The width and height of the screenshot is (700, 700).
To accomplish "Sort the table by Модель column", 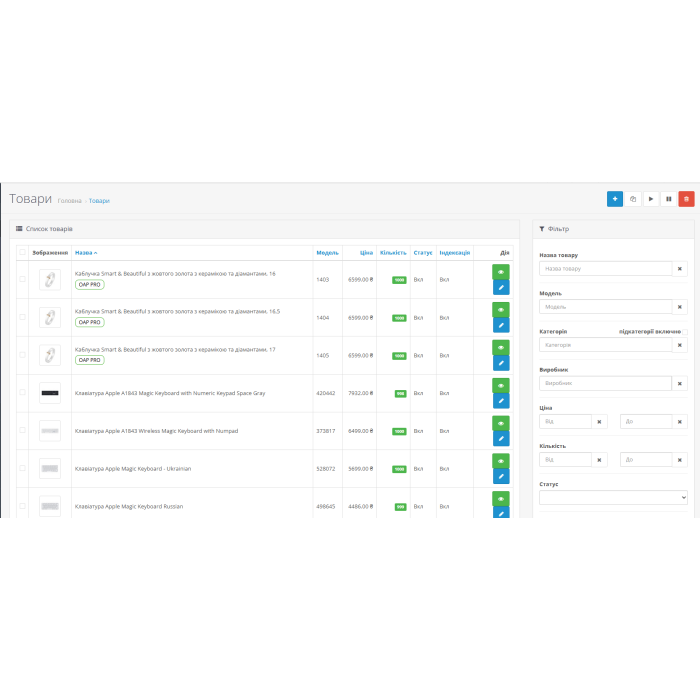I will pyautogui.click(x=327, y=253).
